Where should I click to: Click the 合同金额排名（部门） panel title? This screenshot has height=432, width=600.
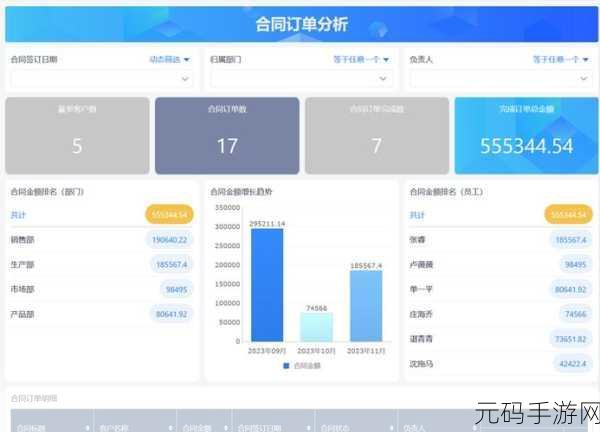coord(47,192)
